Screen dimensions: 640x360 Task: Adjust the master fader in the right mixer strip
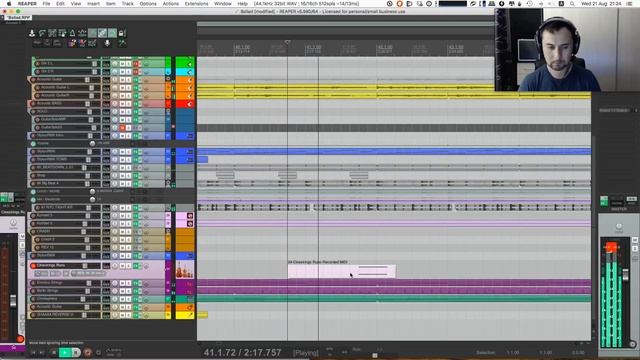[625, 274]
